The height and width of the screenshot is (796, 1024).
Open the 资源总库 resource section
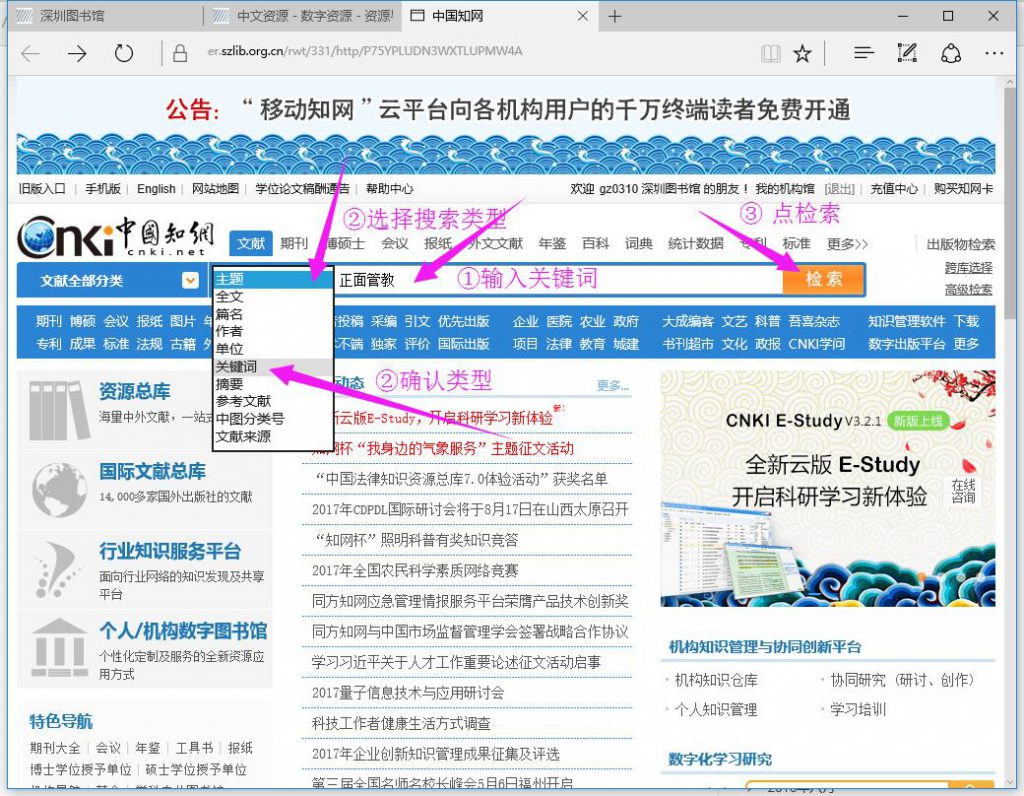[134, 392]
